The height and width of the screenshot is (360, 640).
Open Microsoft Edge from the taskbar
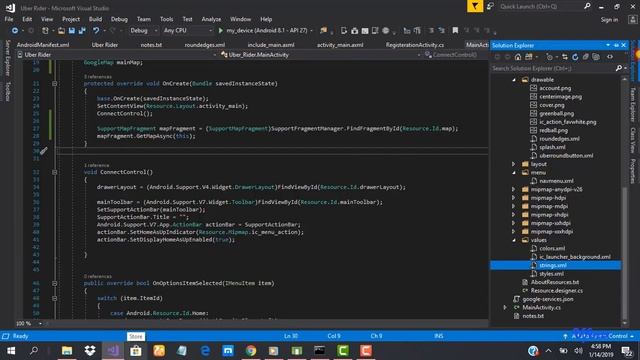point(205,351)
